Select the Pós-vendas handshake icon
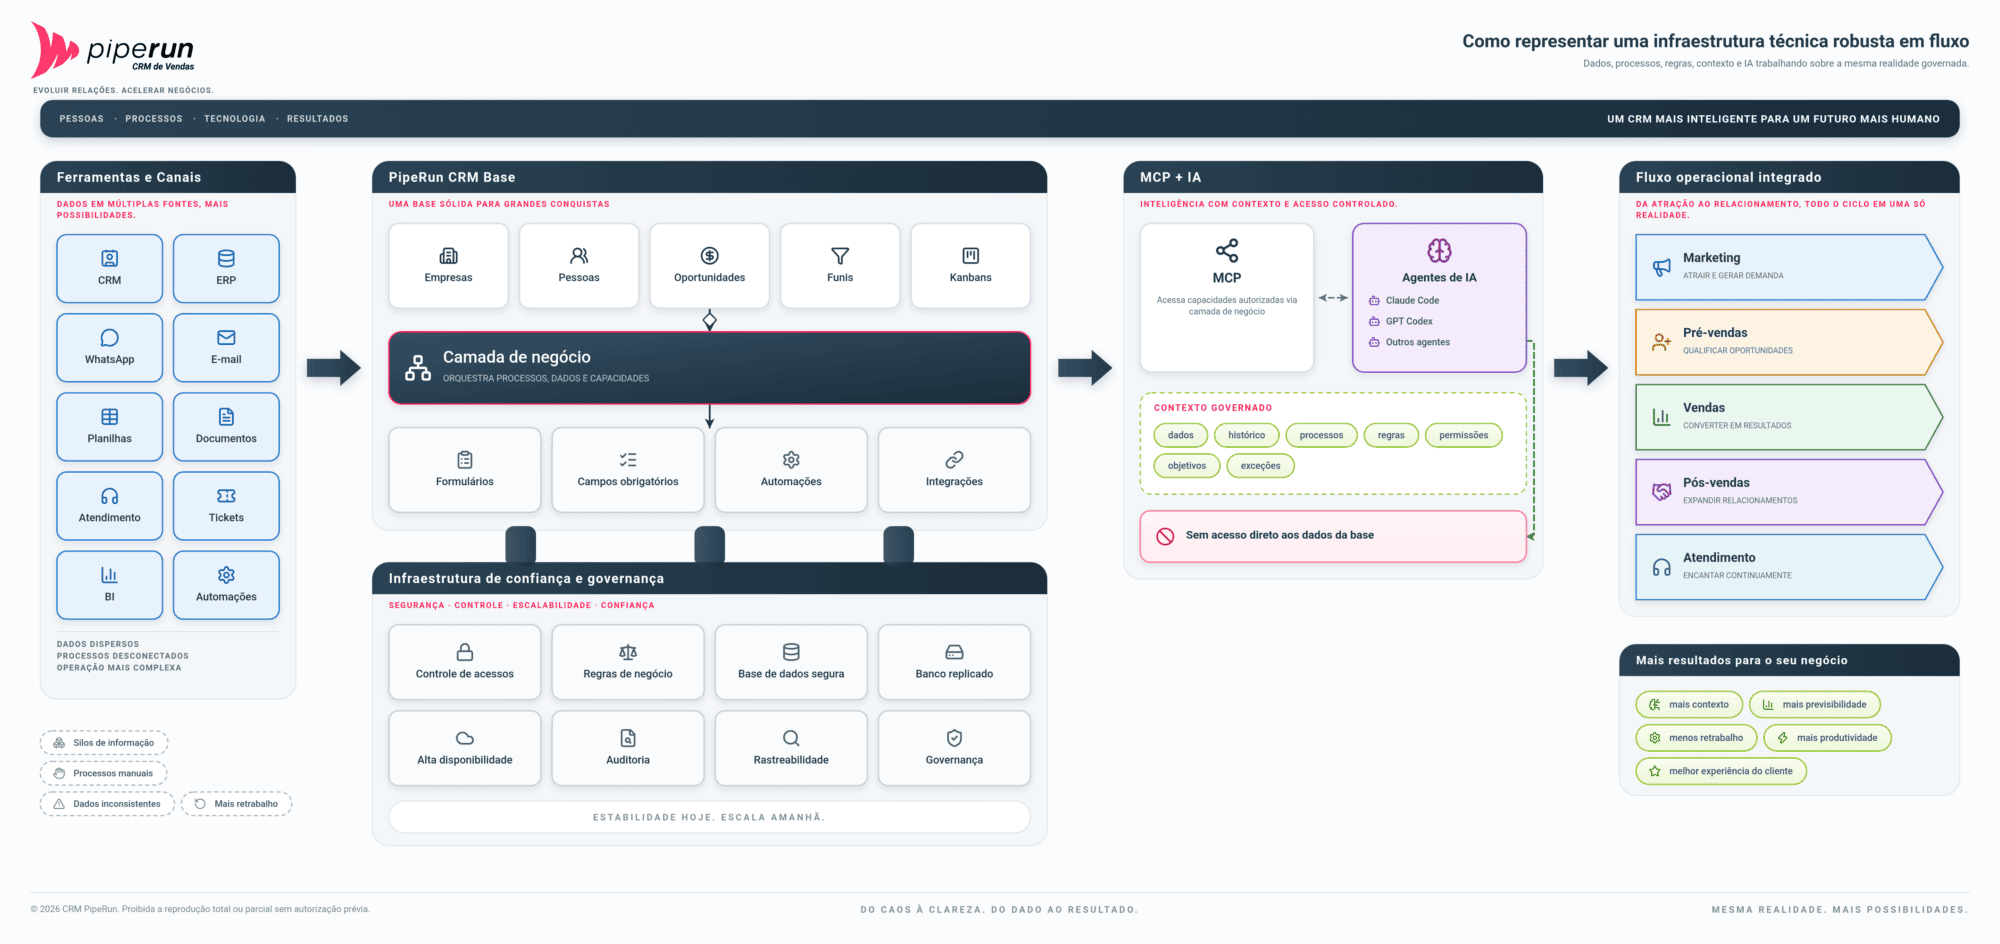This screenshot has height=944, width=2000. point(1662,492)
